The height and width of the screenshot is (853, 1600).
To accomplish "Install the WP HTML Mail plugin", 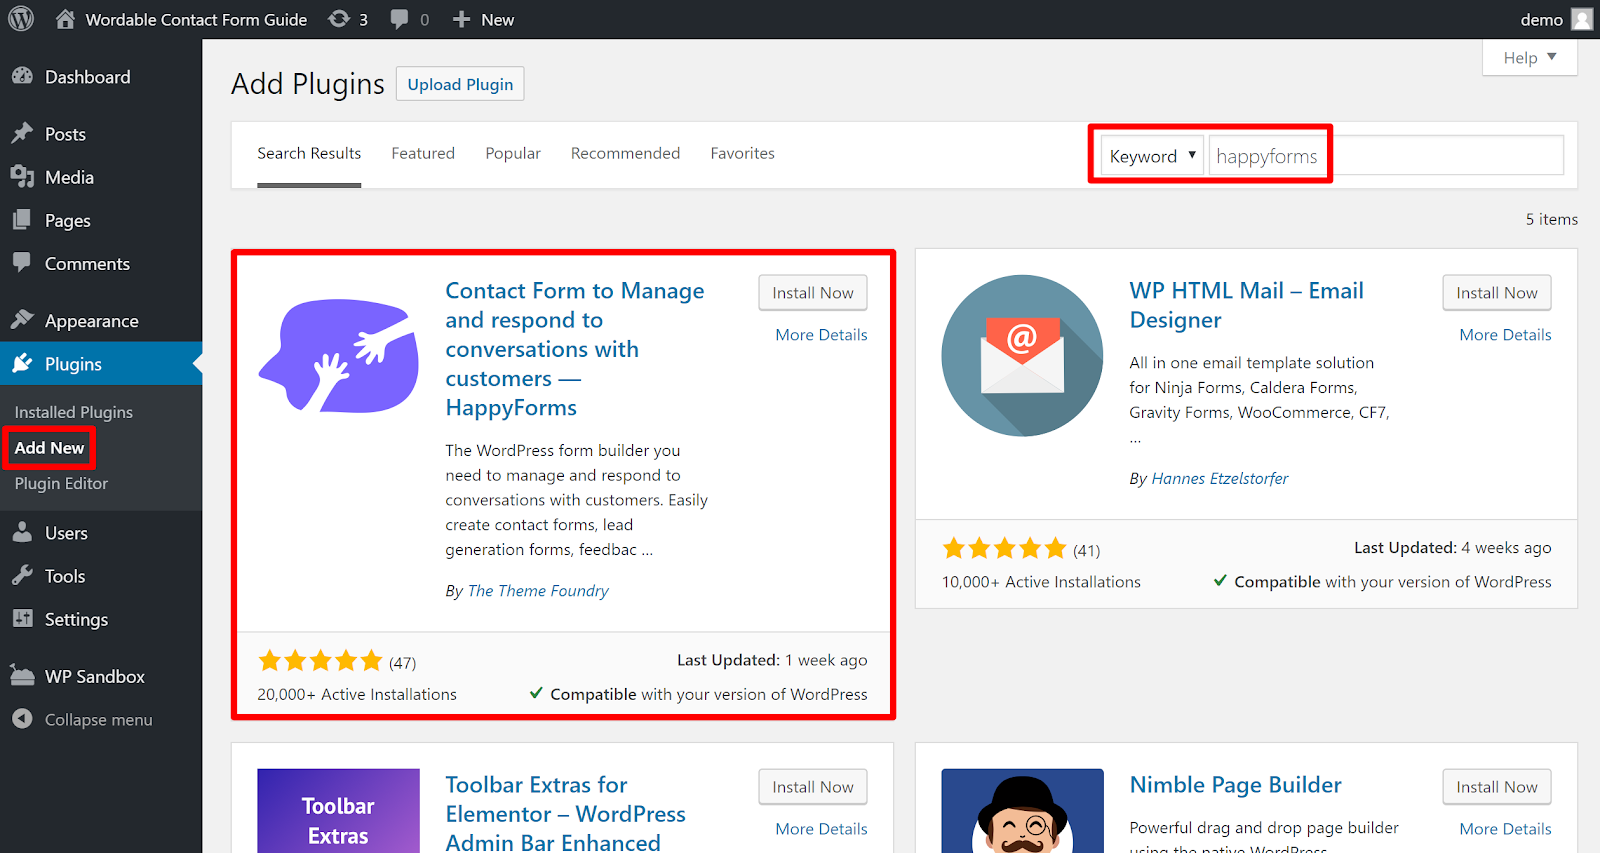I will tap(1497, 293).
